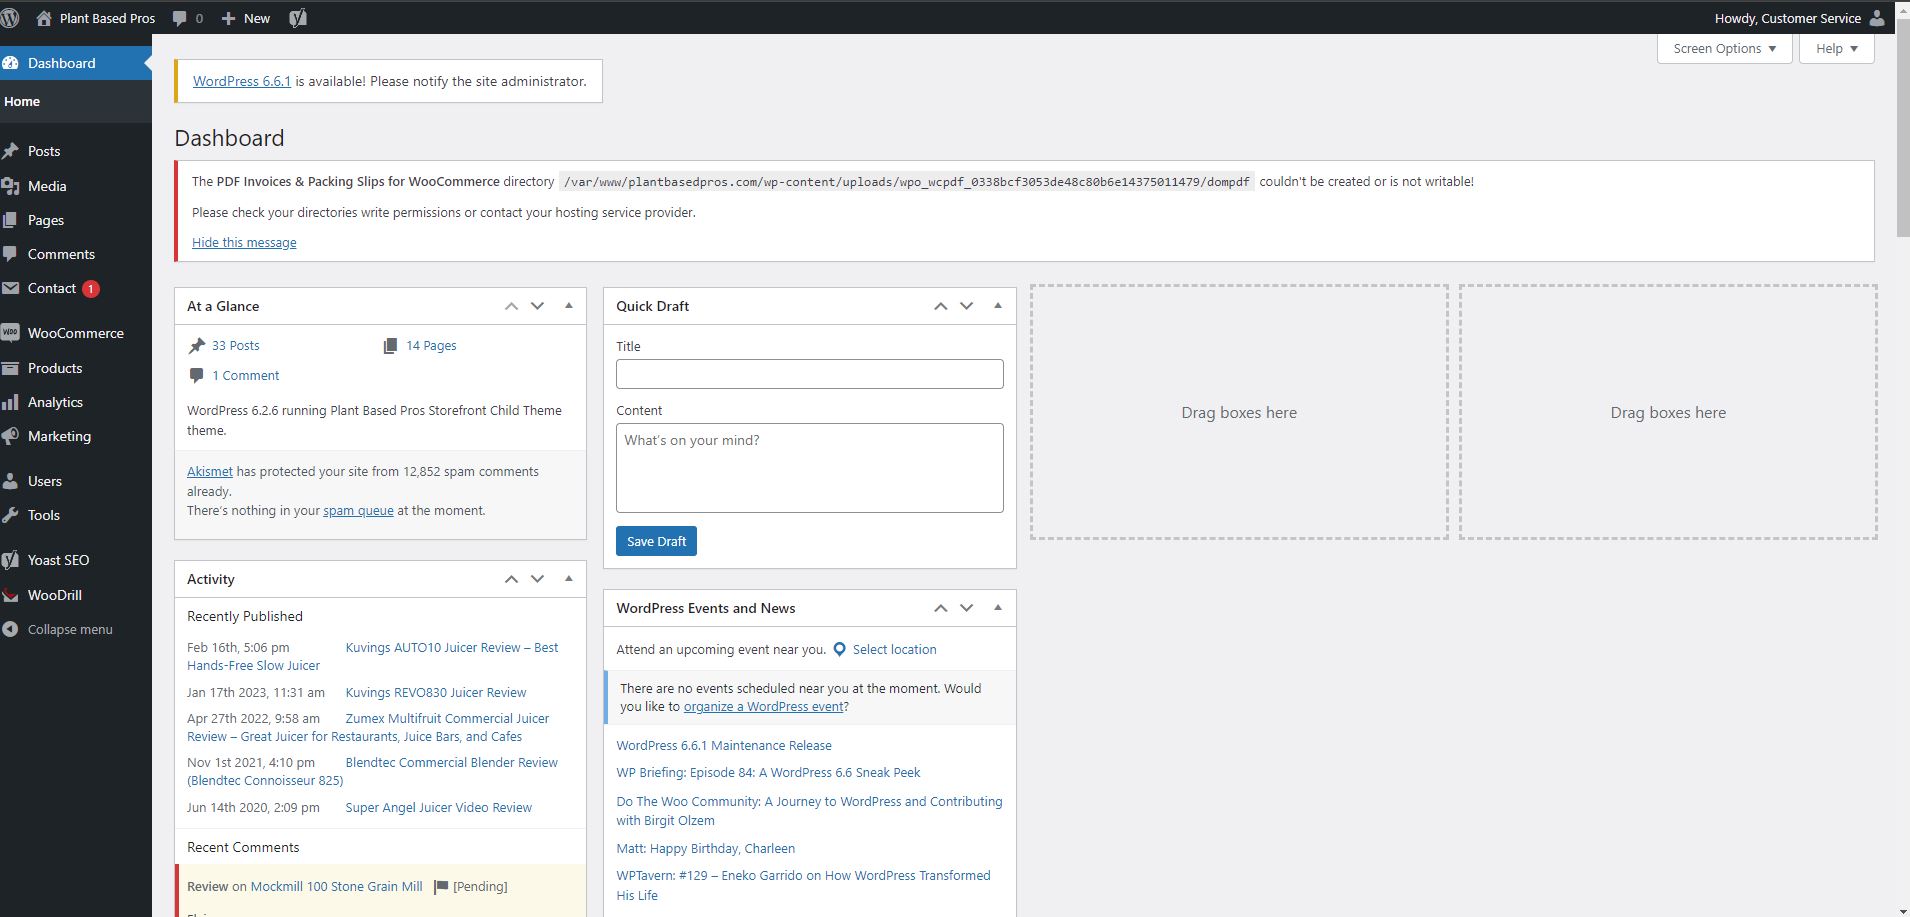1910x917 pixels.
Task: Click the Comments bubble icon in sidebar
Action: coord(11,254)
